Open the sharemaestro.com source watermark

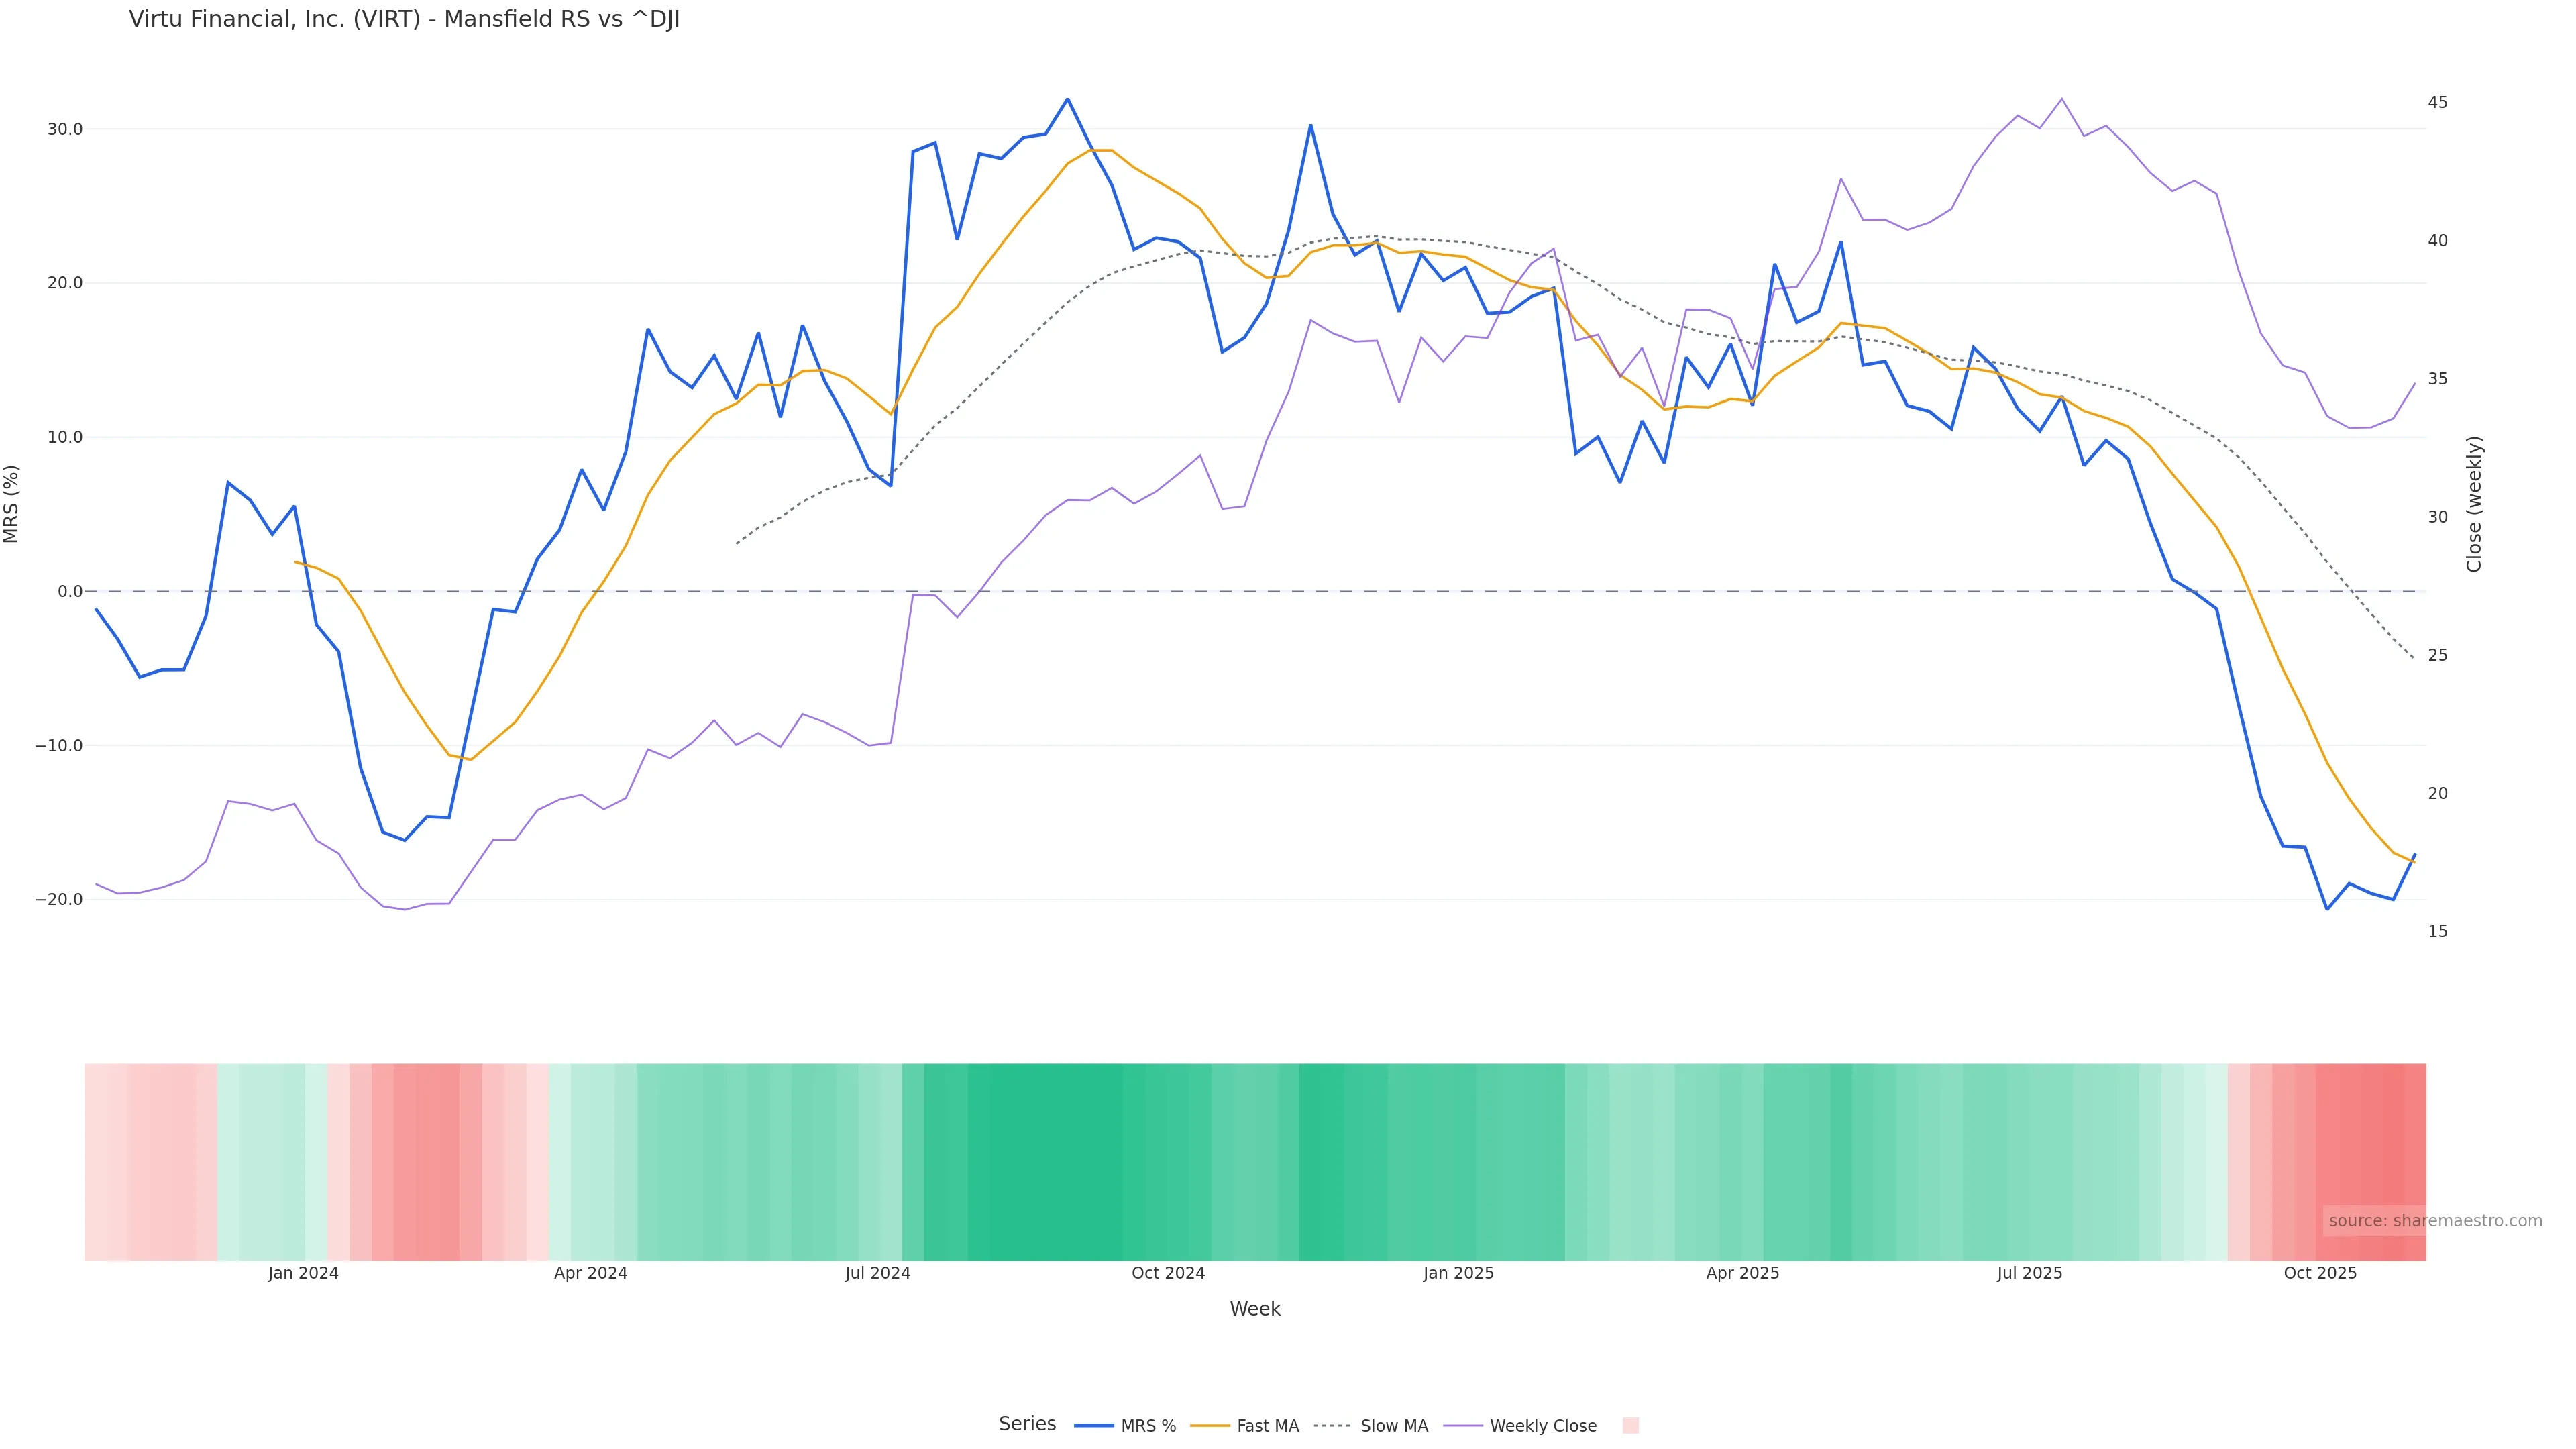[2434, 1221]
